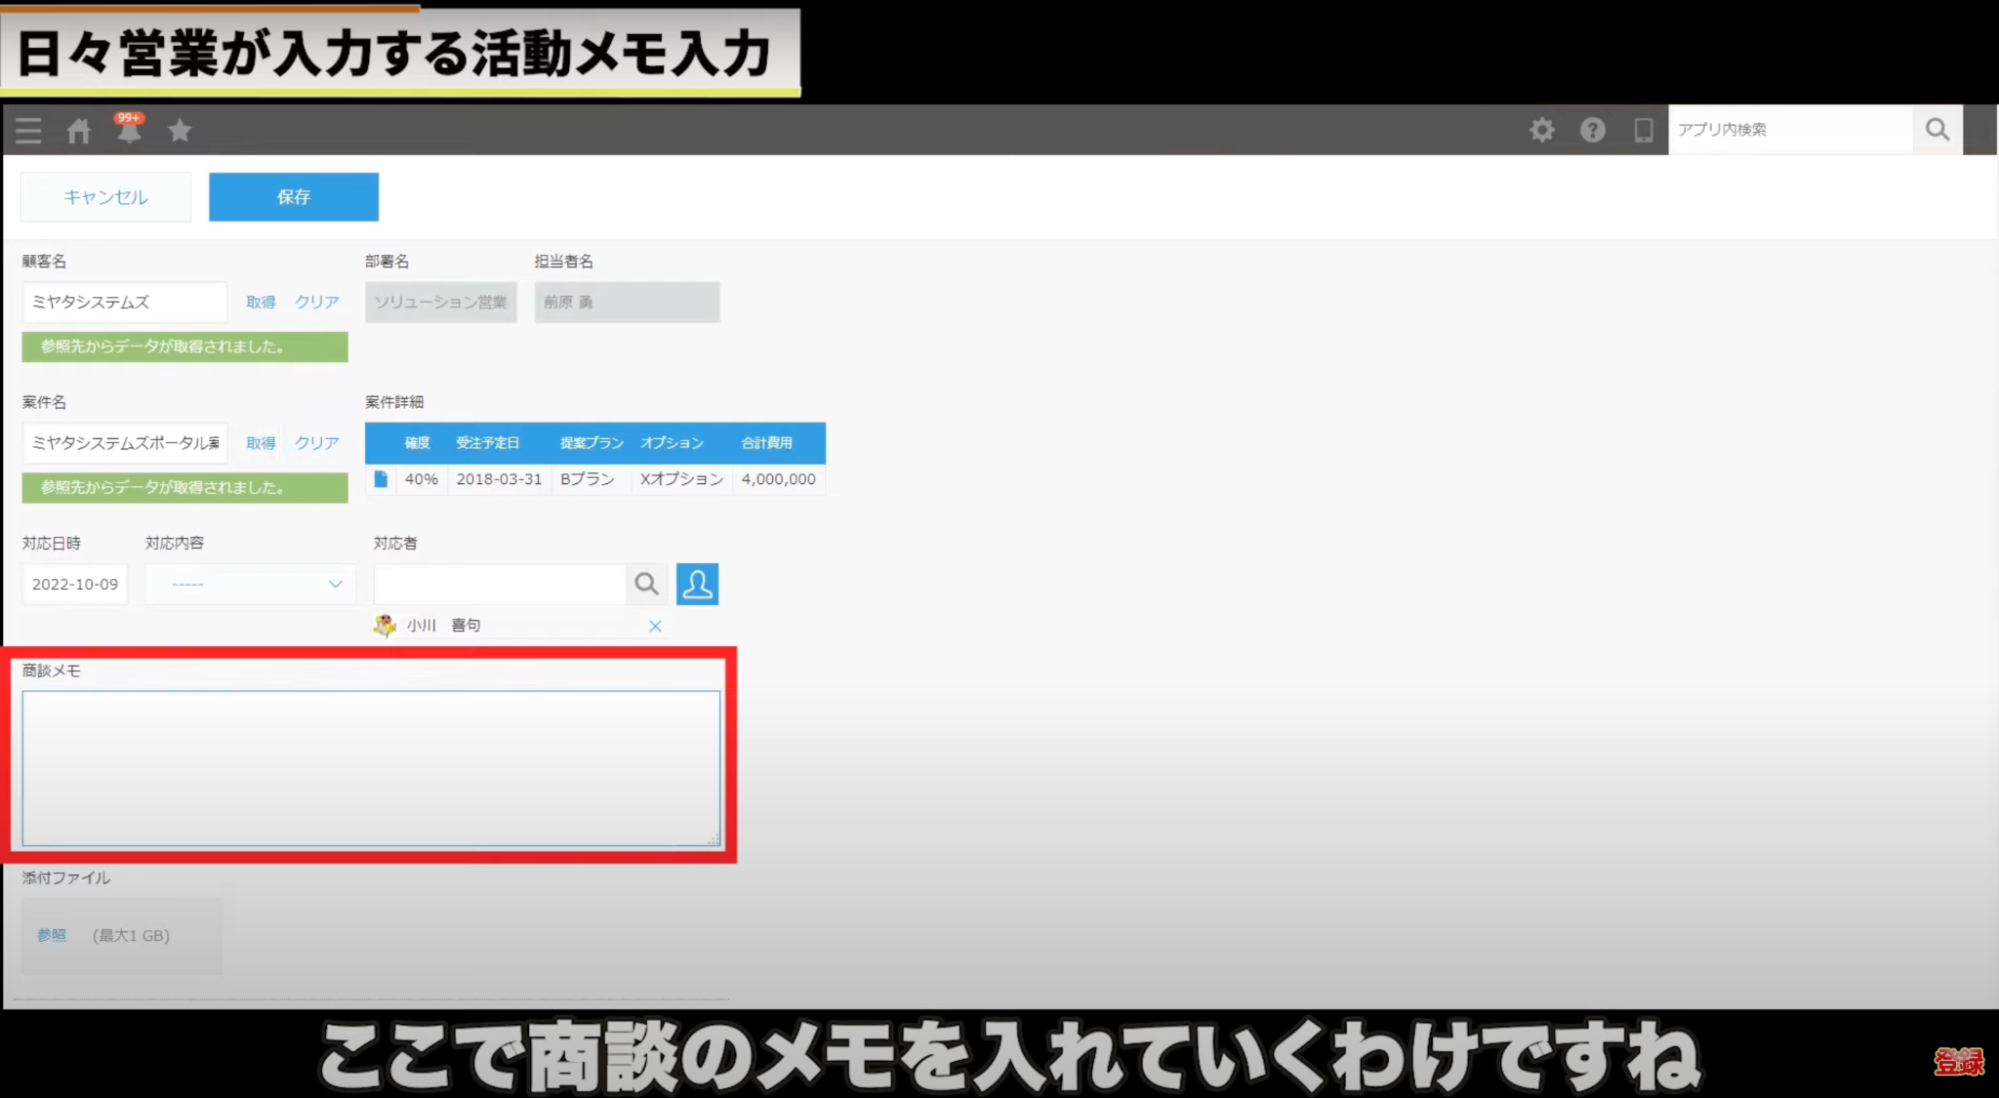Click into the 商談メモ text area
The width and height of the screenshot is (1999, 1099).
tap(371, 767)
